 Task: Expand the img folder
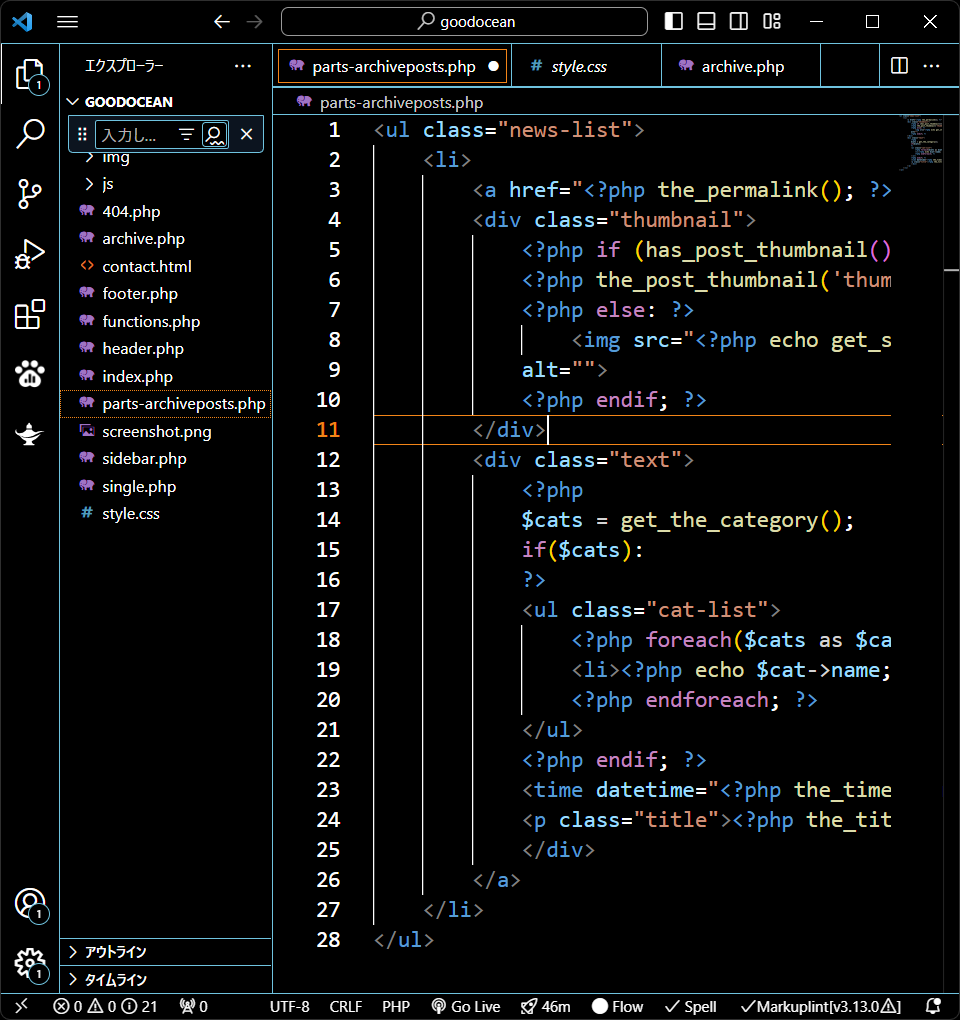166,158
